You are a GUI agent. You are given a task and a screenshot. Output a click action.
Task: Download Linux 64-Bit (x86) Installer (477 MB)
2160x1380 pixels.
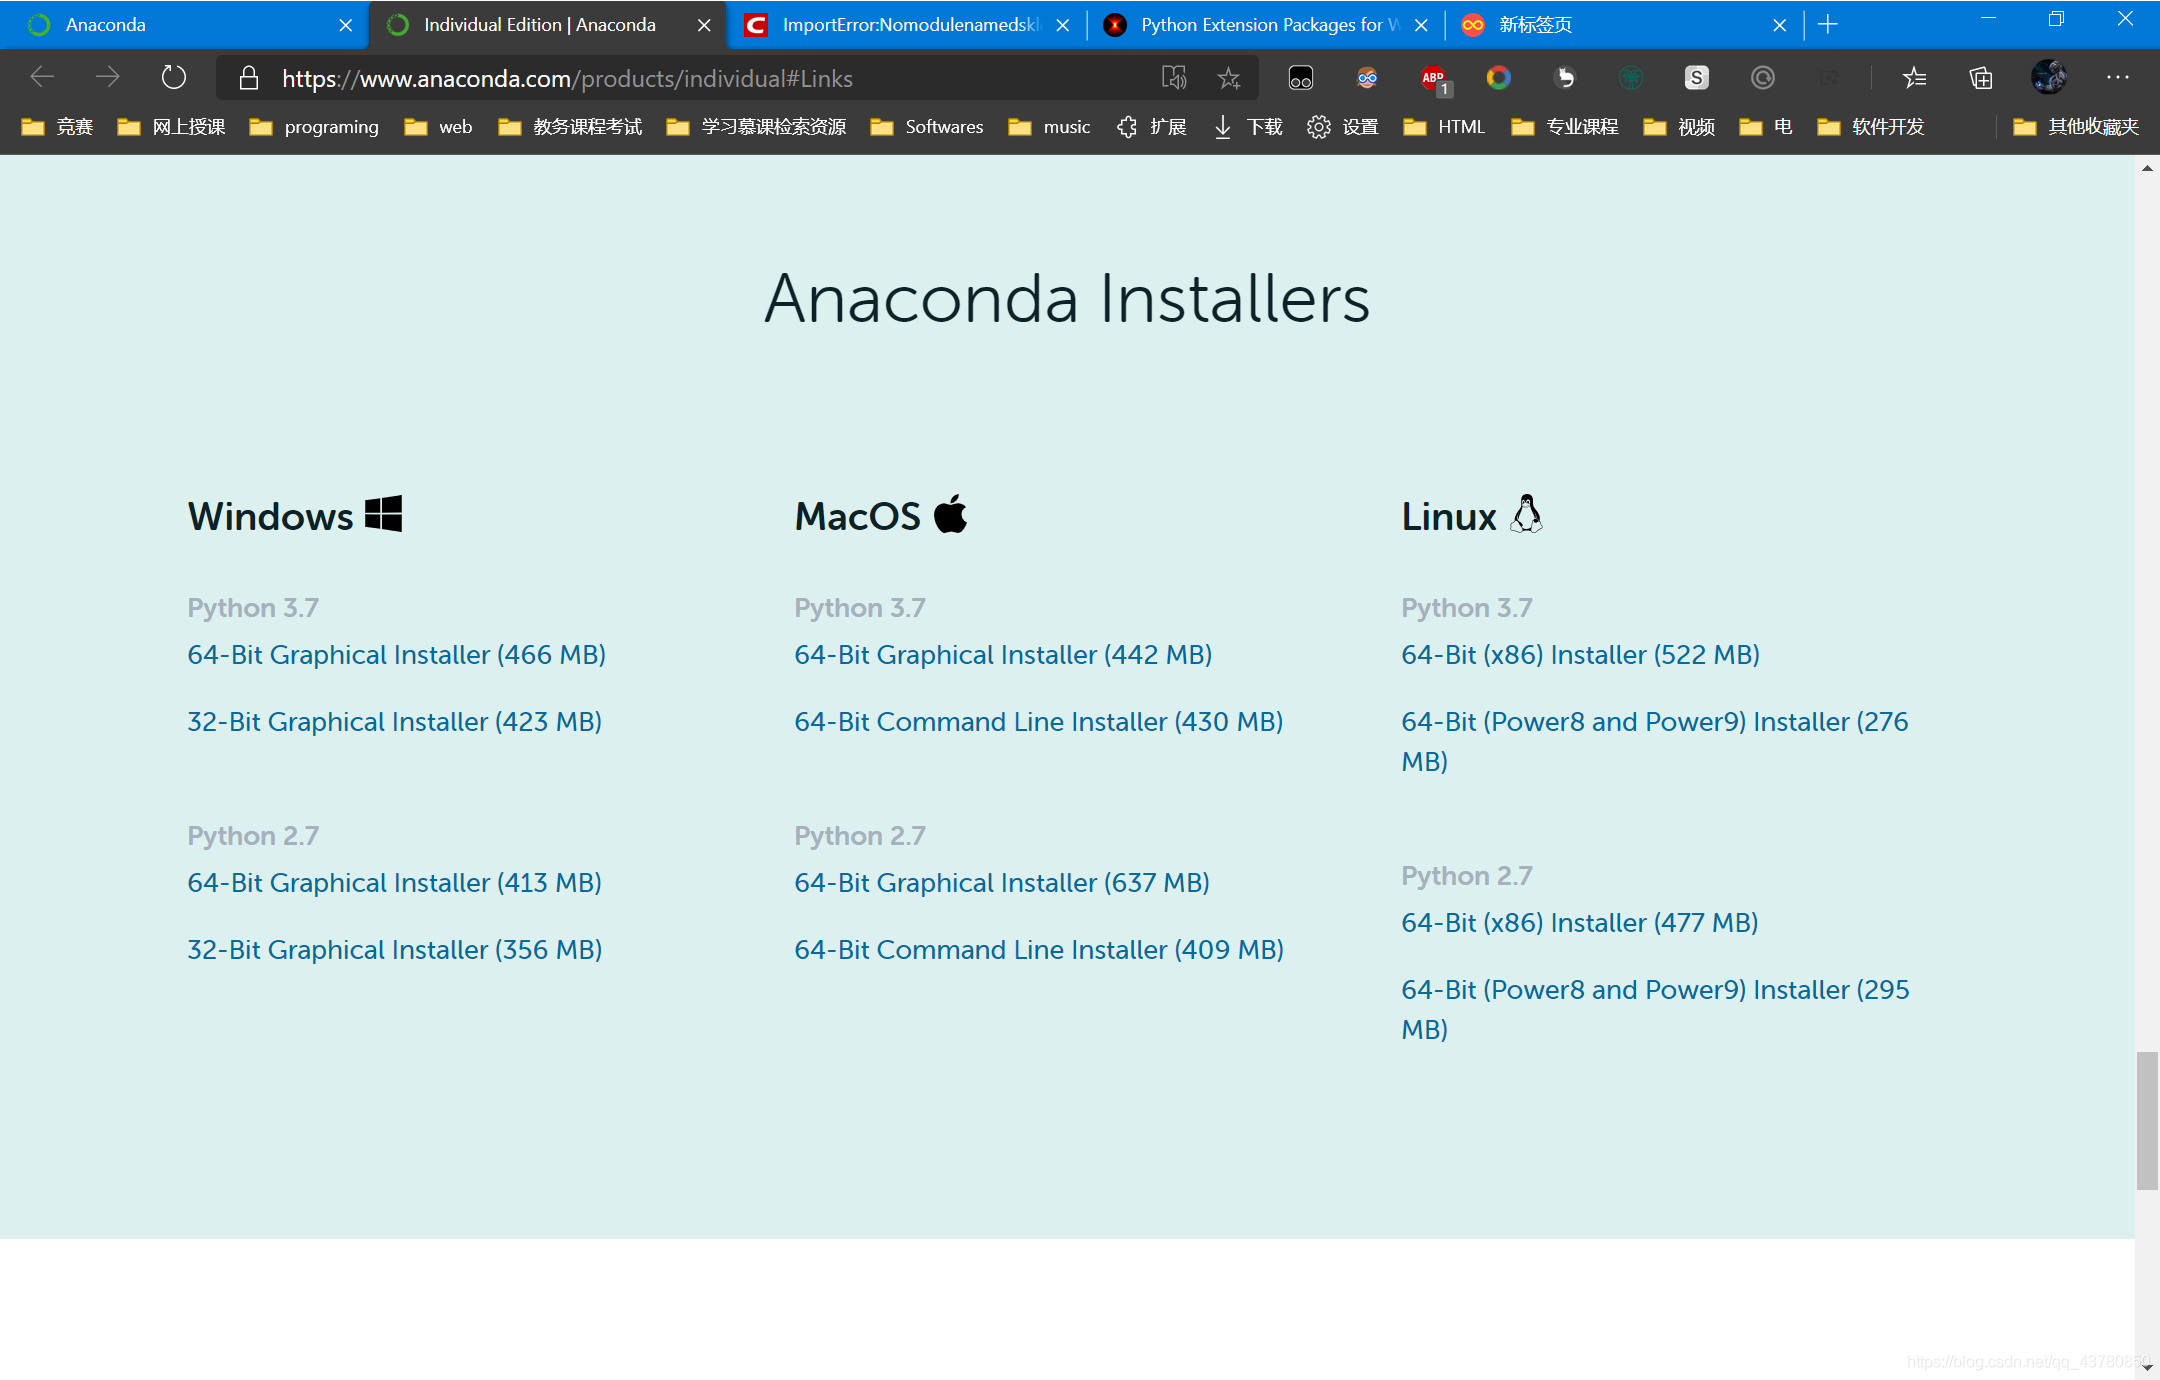tap(1580, 923)
